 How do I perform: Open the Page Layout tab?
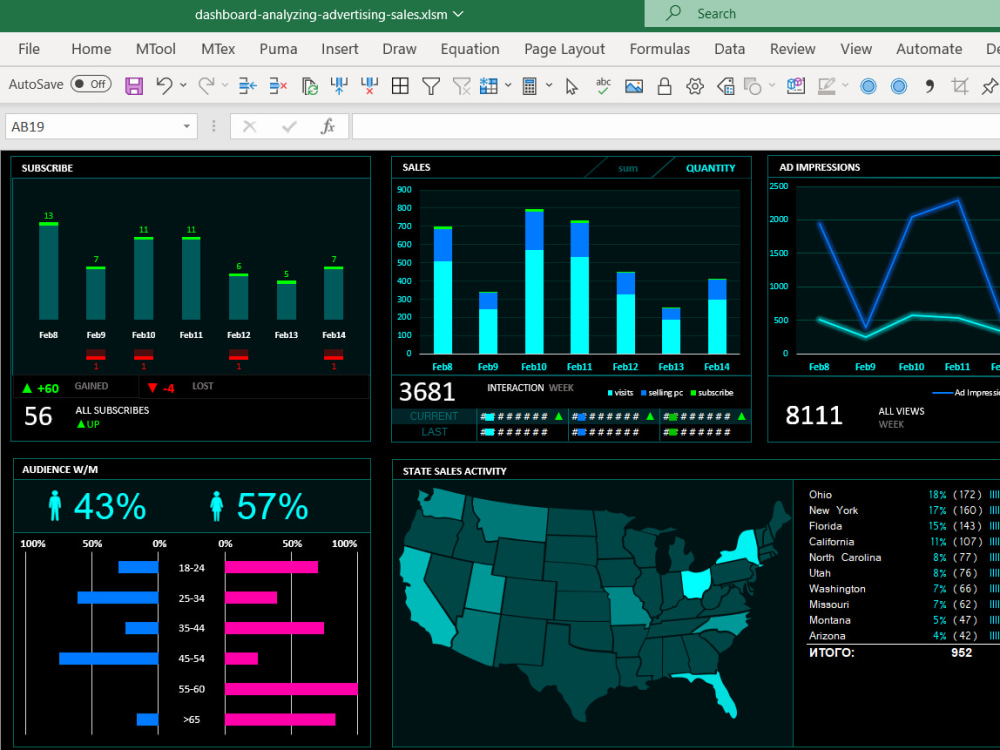coord(563,48)
